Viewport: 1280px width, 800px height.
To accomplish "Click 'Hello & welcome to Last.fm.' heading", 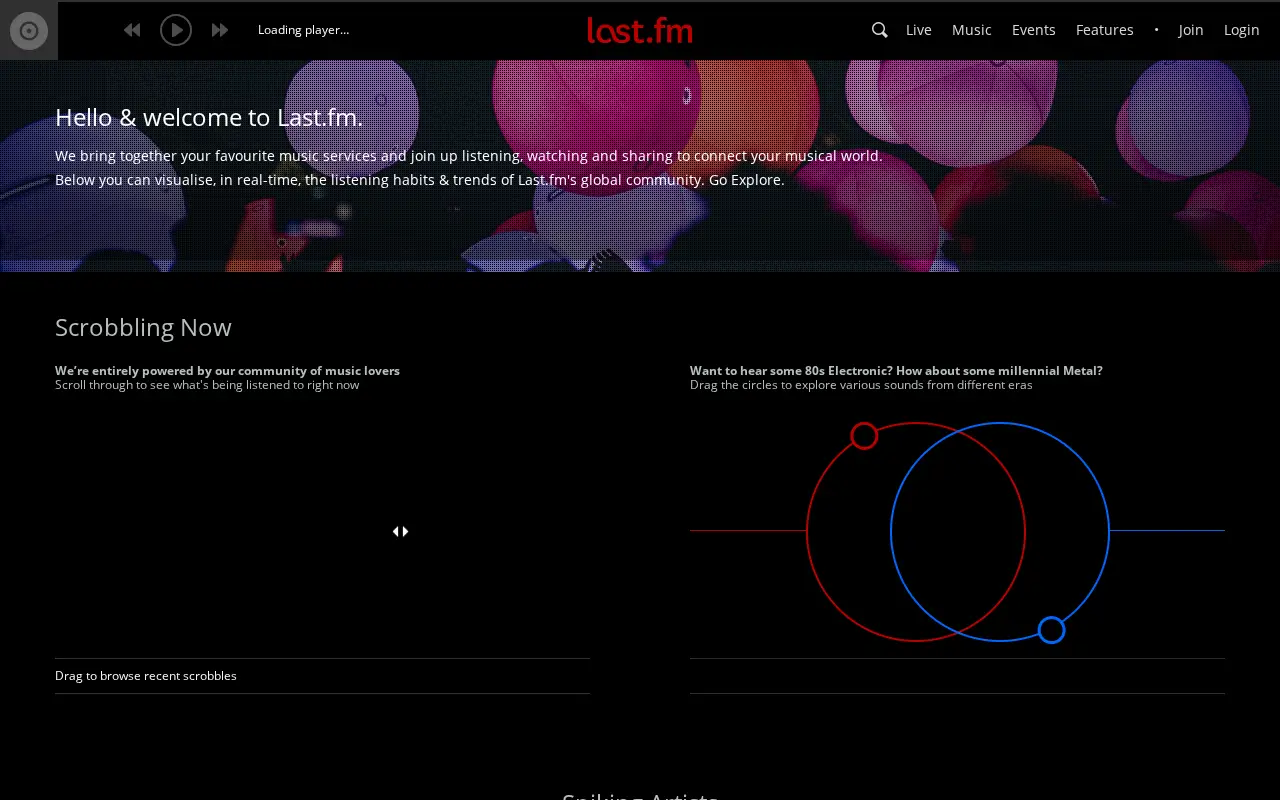I will tap(209, 118).
